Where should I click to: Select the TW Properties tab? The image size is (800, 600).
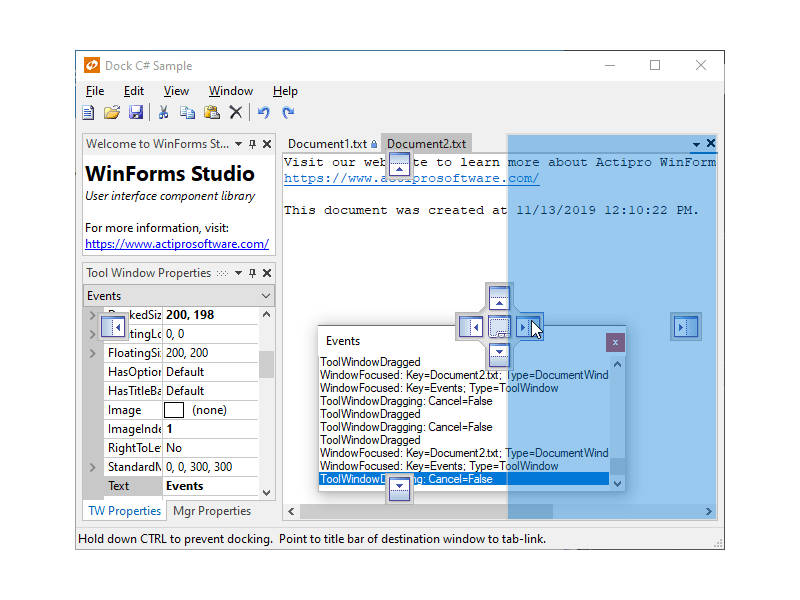[x=124, y=511]
